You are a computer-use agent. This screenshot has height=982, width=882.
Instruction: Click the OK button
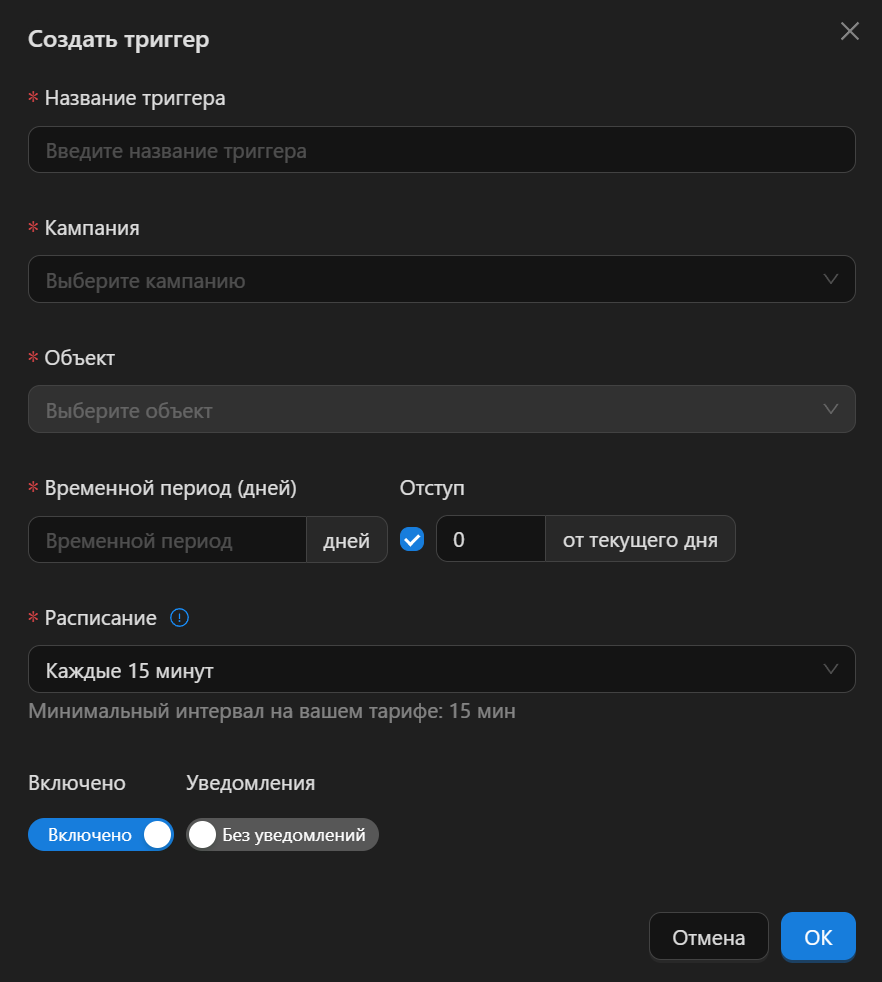tap(818, 937)
